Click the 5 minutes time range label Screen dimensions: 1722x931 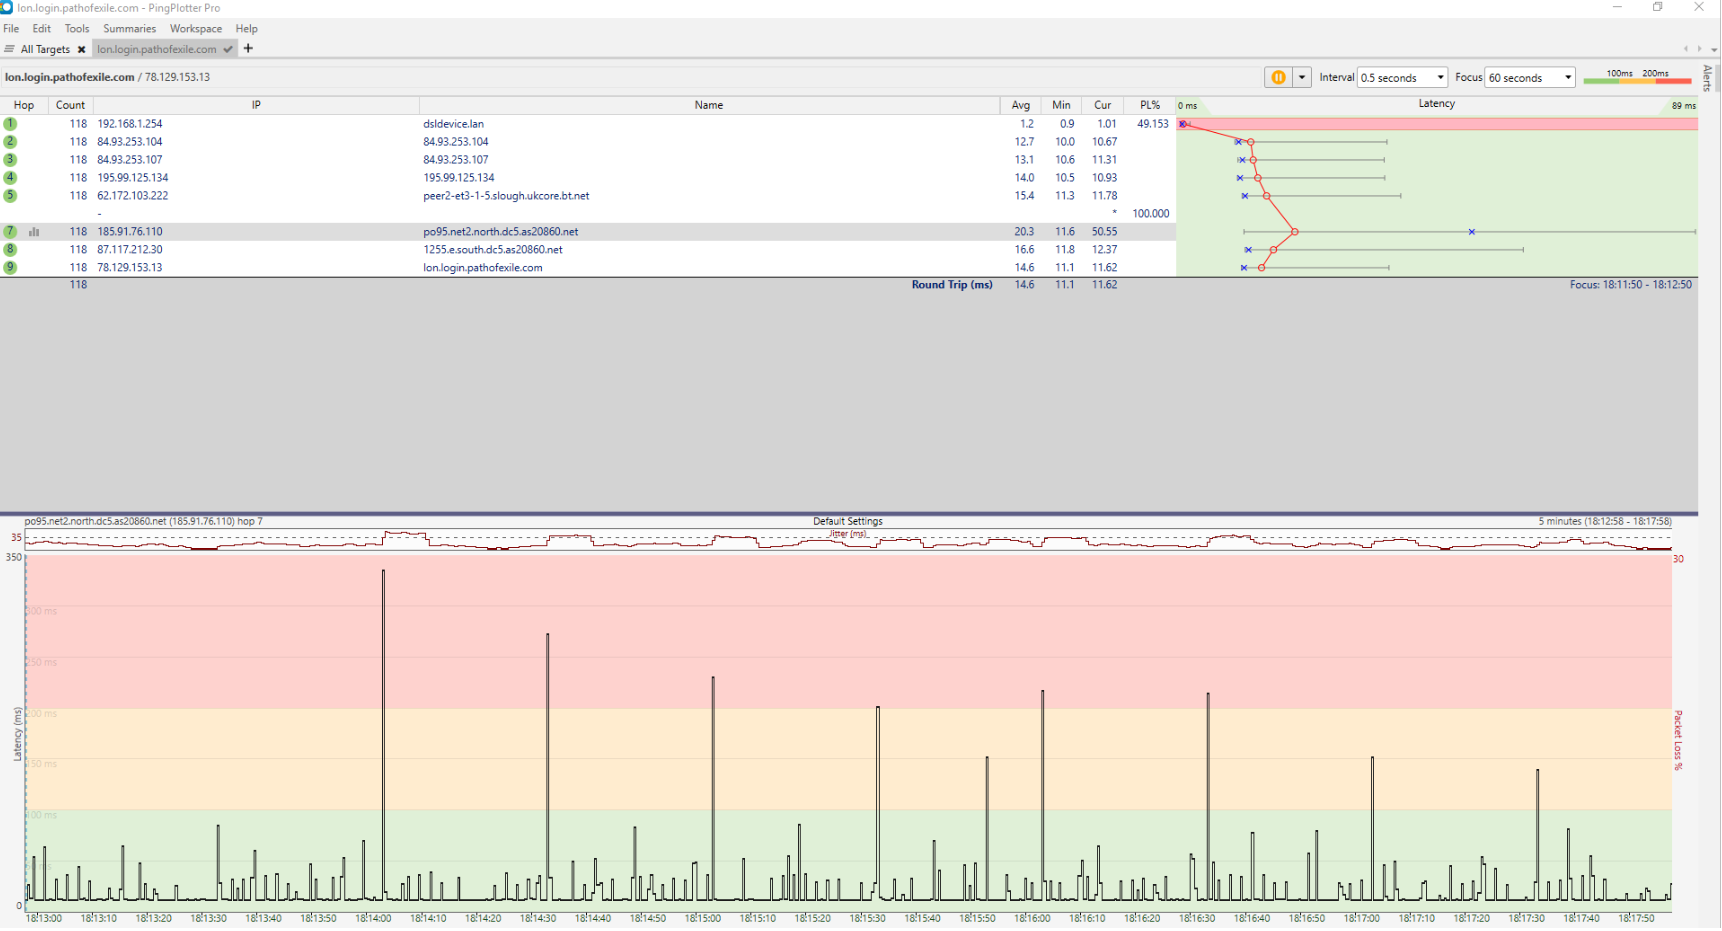click(x=1605, y=521)
